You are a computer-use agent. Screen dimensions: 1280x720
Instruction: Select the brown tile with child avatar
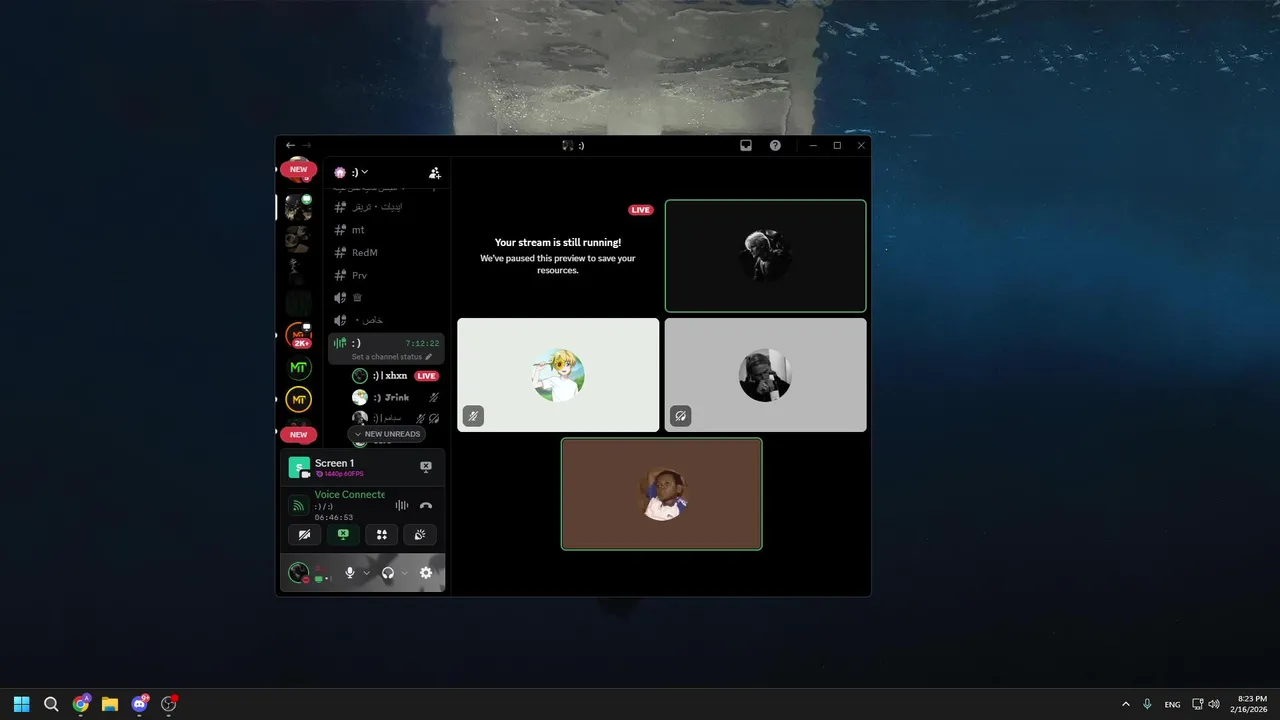coord(662,494)
